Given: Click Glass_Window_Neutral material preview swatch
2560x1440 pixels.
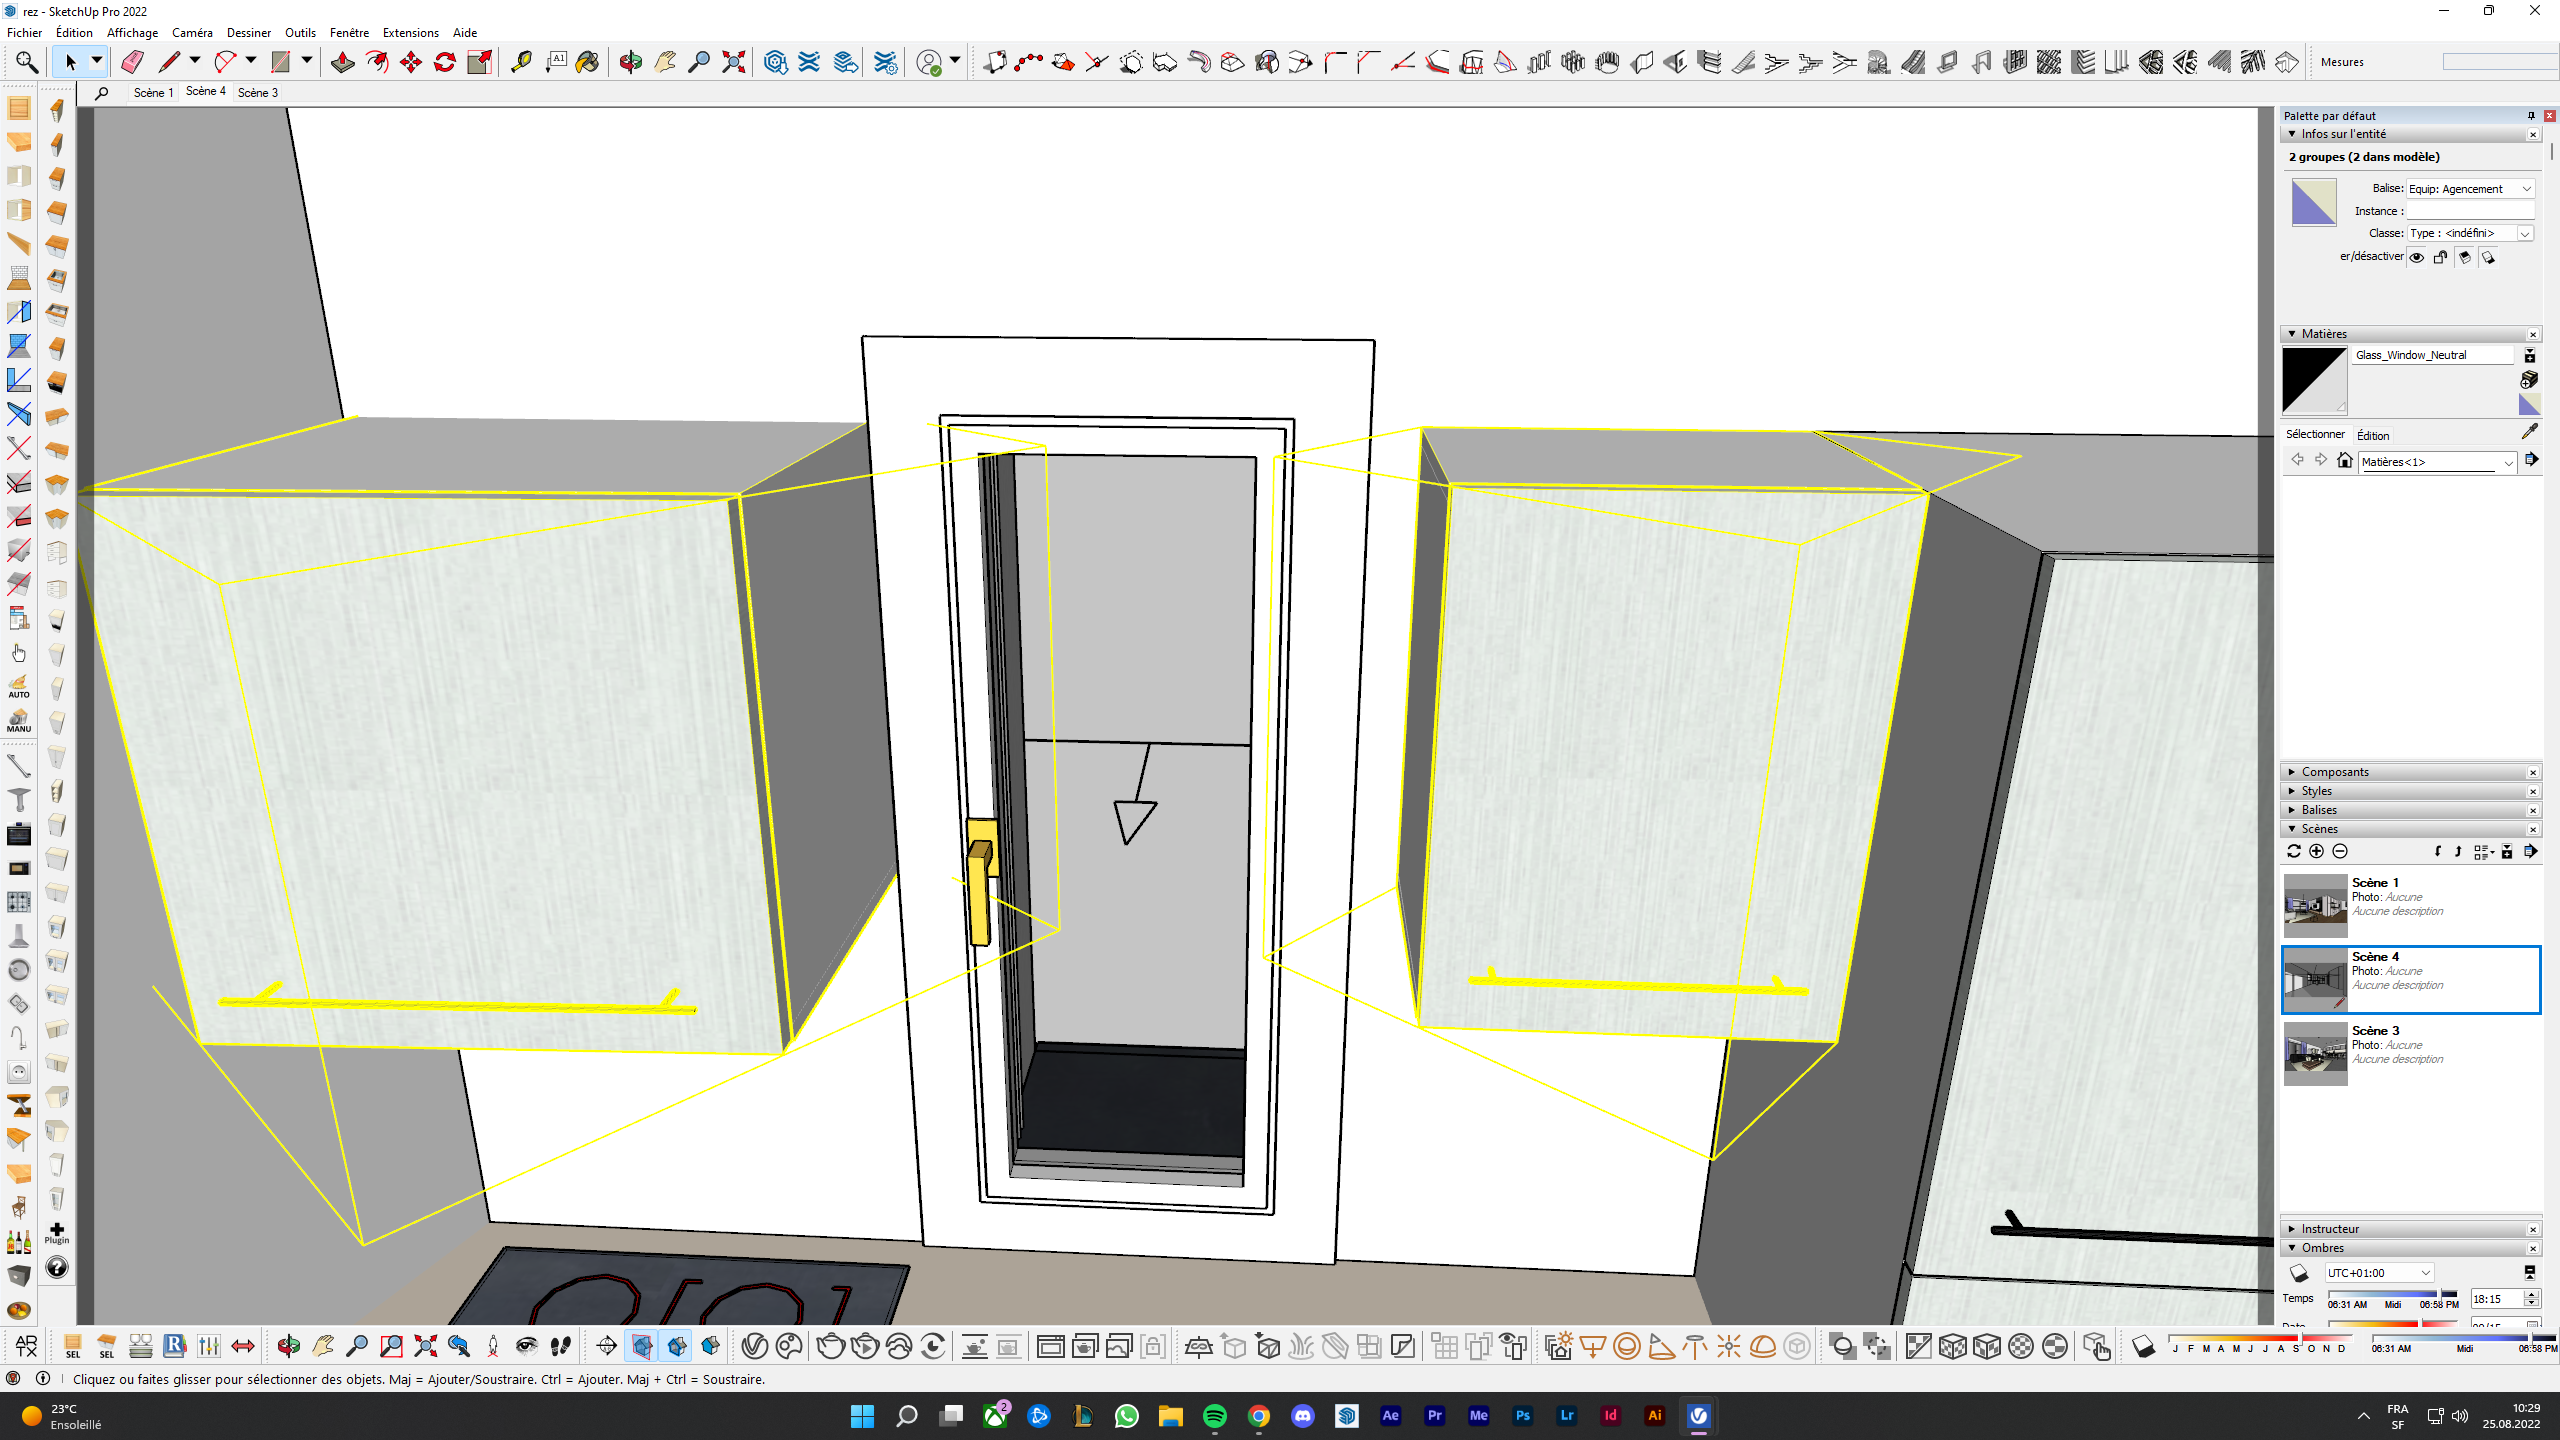Looking at the screenshot, I should (2314, 380).
